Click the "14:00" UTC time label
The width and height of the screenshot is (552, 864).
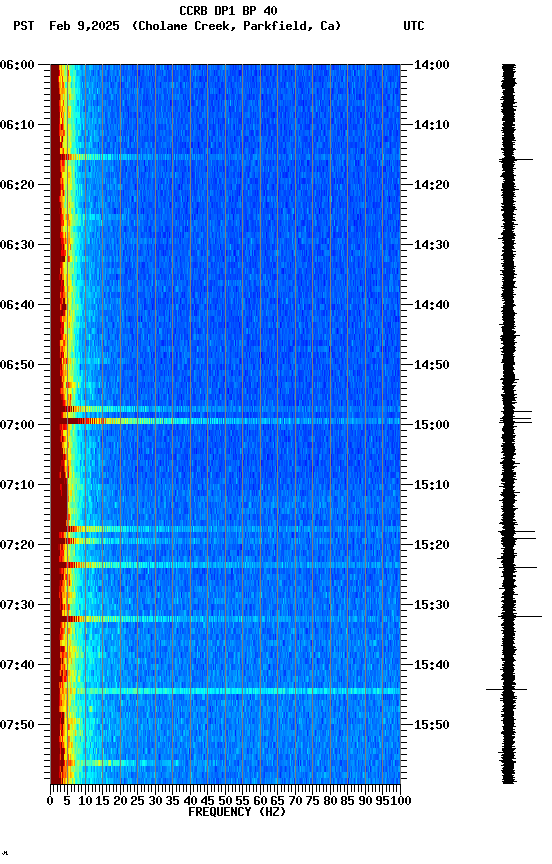coord(432,65)
